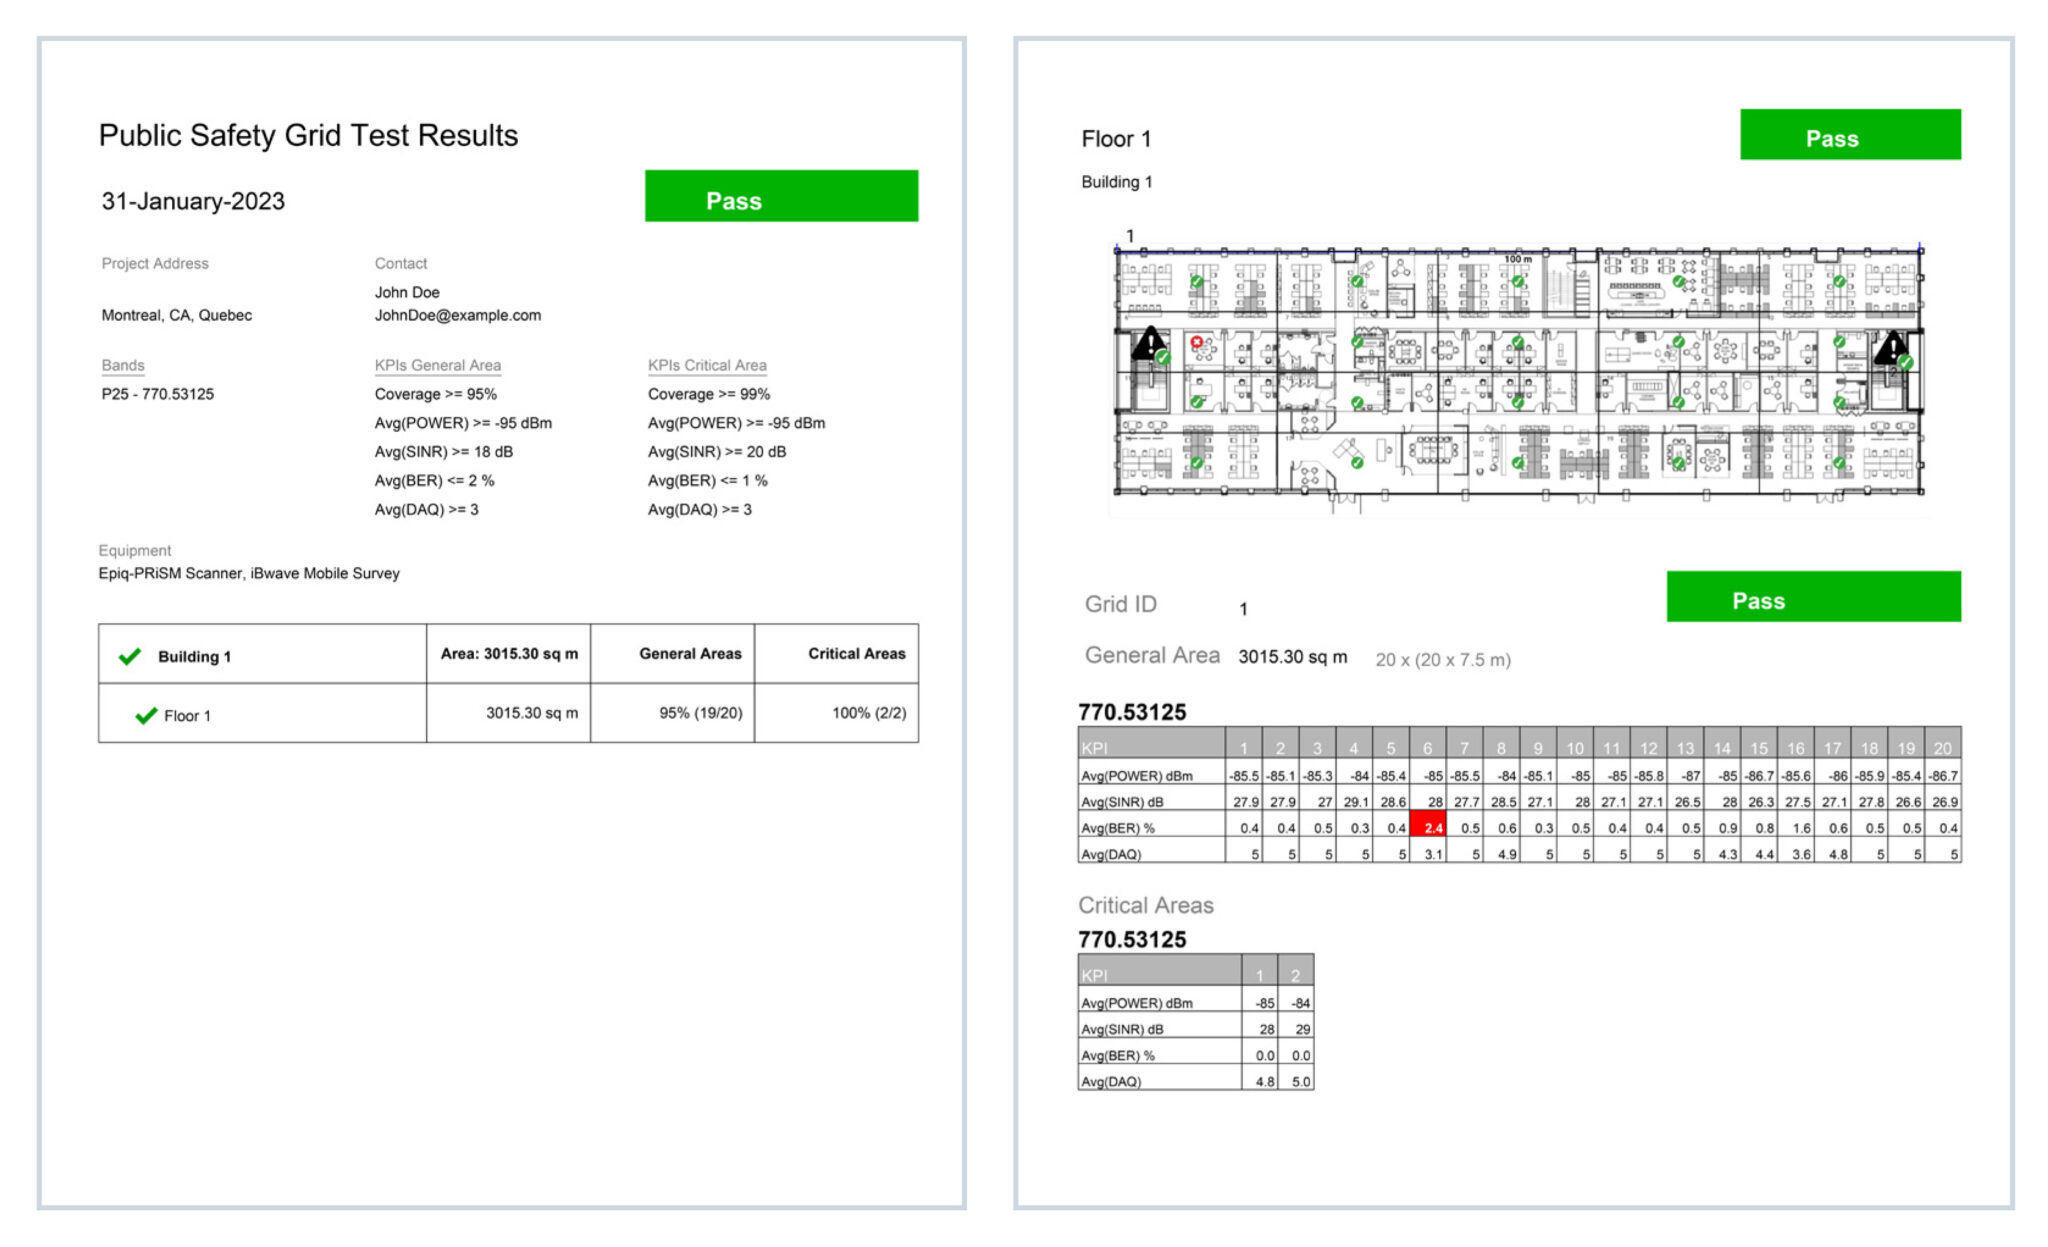Click the 100% (2/2) result cell
2048x1247 pixels.
pyautogui.click(x=836, y=713)
